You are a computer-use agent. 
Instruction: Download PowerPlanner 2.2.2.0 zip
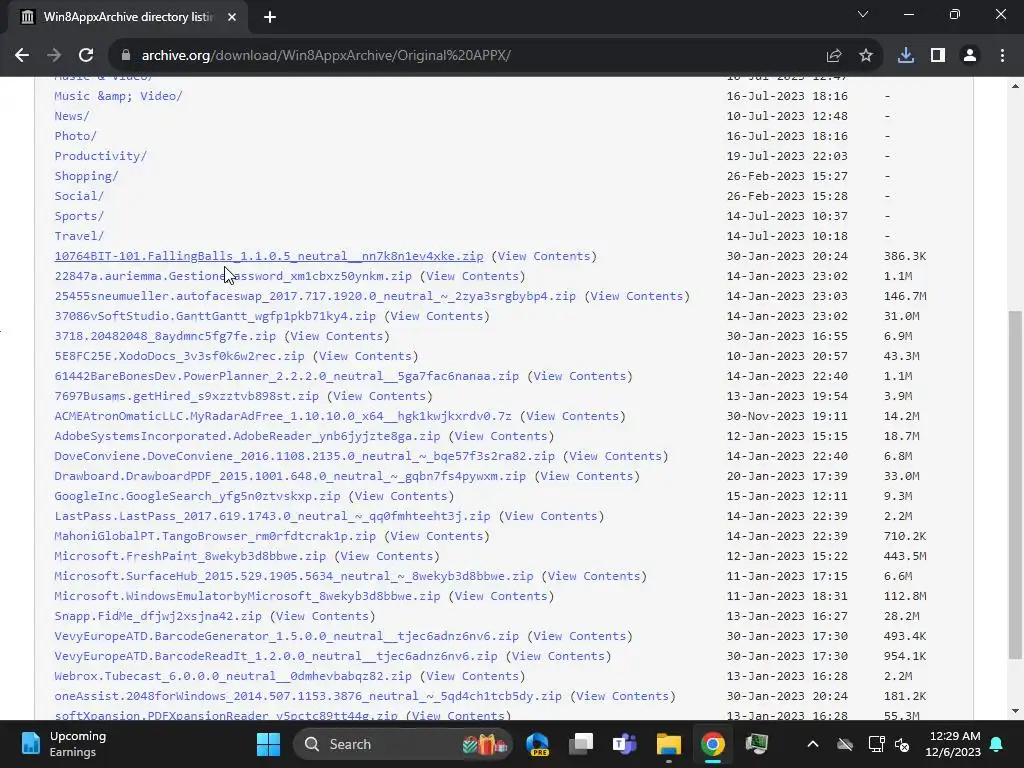(287, 376)
